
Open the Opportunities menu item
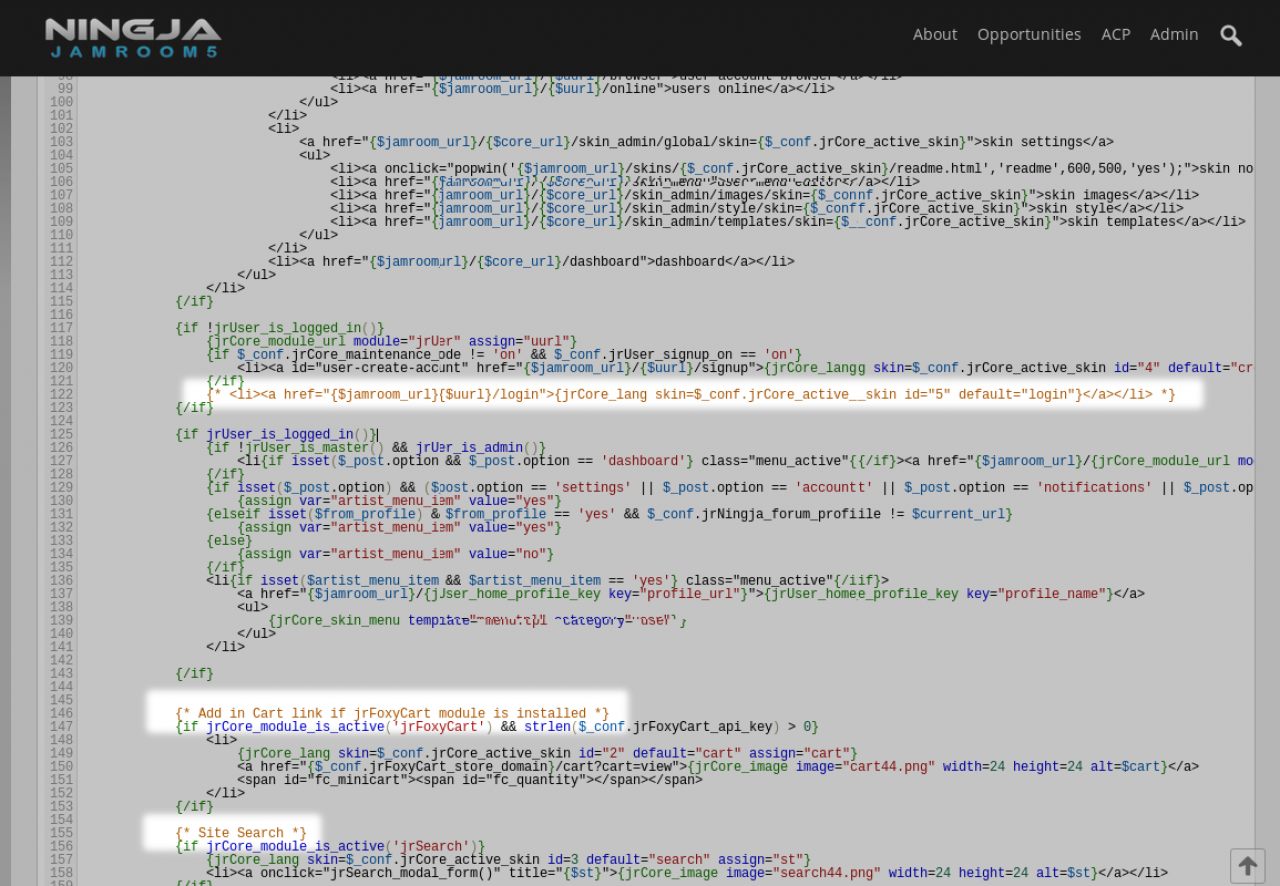point(1029,35)
